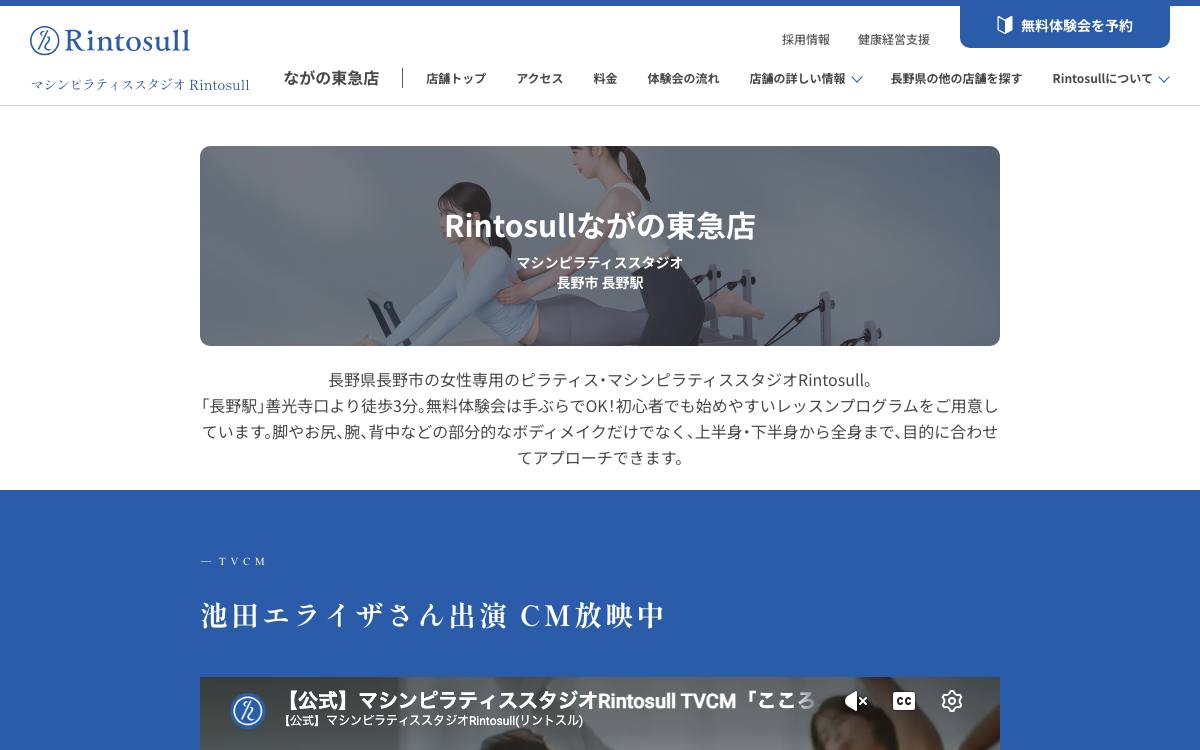Expand the Rintosullについて dropdown chevron
Viewport: 1200px width, 750px height.
[x=1164, y=79]
